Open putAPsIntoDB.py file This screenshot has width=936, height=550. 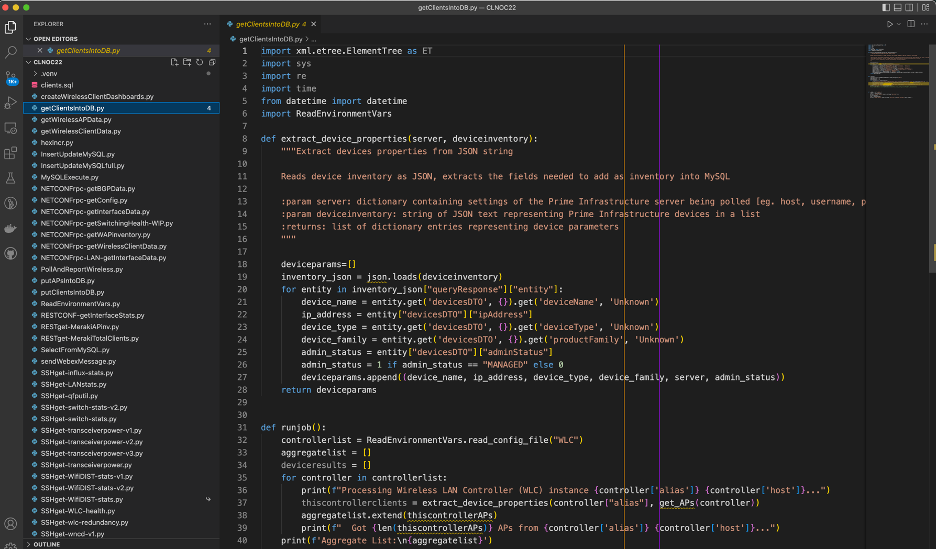coord(67,281)
